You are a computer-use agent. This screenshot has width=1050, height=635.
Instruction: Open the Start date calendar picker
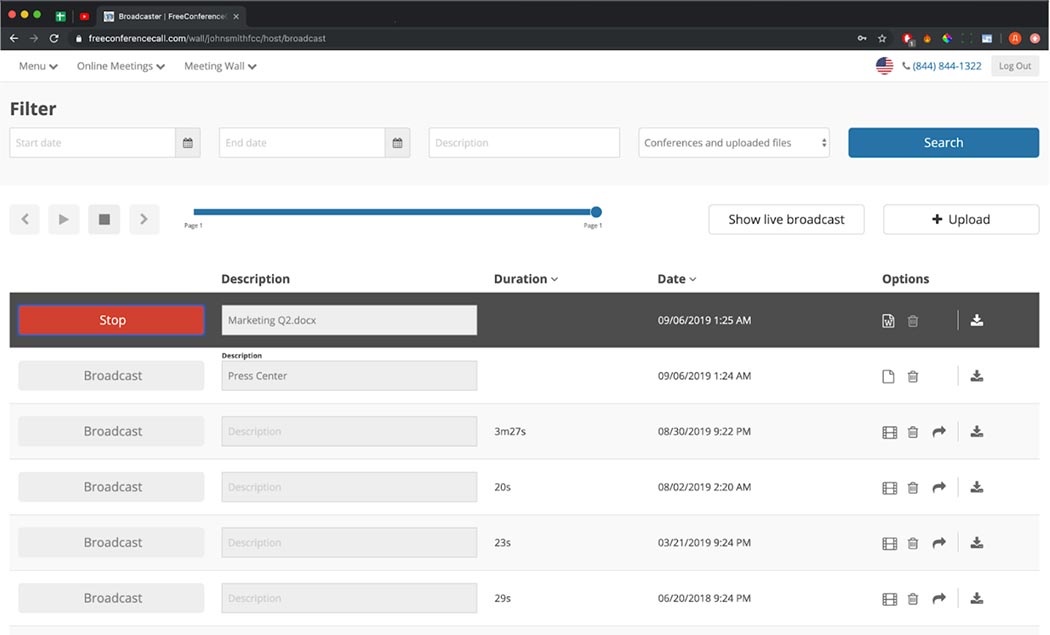(x=187, y=142)
